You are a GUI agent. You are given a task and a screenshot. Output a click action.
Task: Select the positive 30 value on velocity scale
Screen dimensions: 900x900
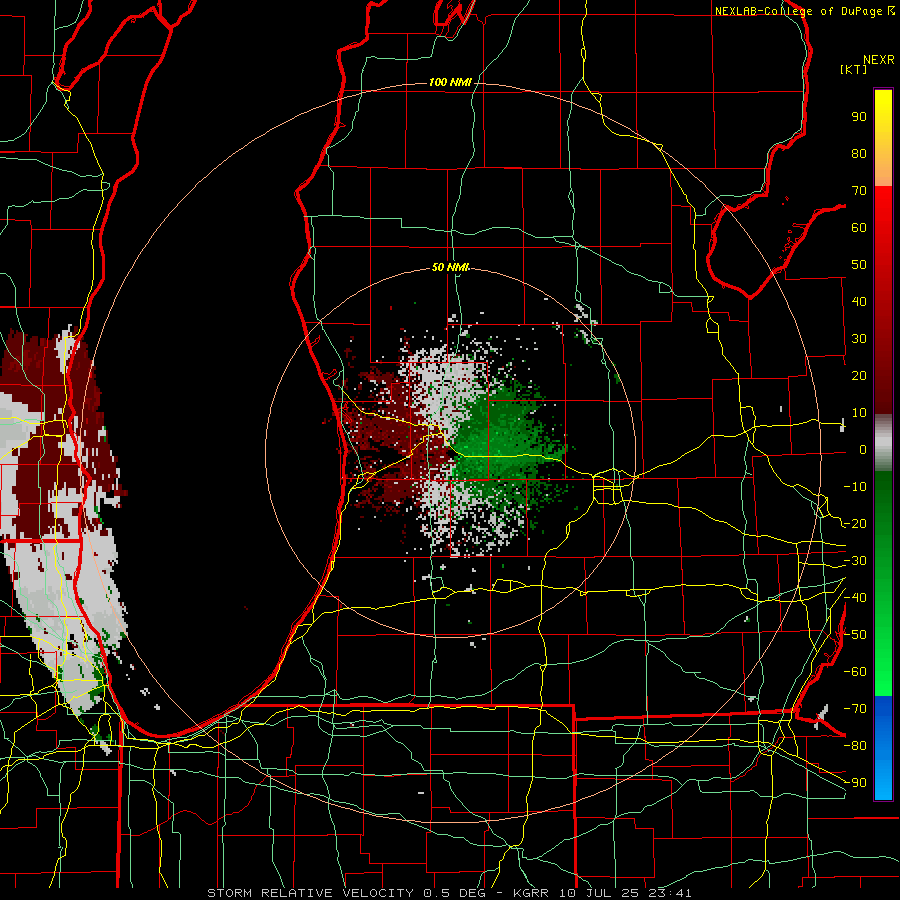pos(859,339)
